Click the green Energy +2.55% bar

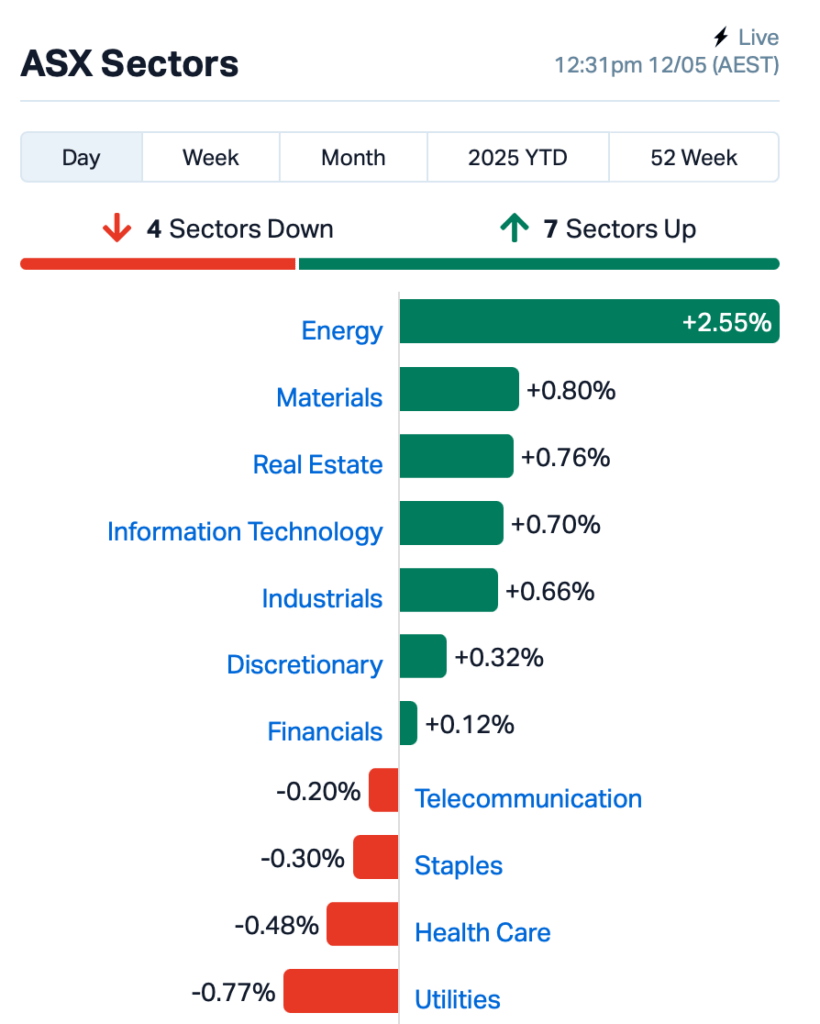click(590, 321)
